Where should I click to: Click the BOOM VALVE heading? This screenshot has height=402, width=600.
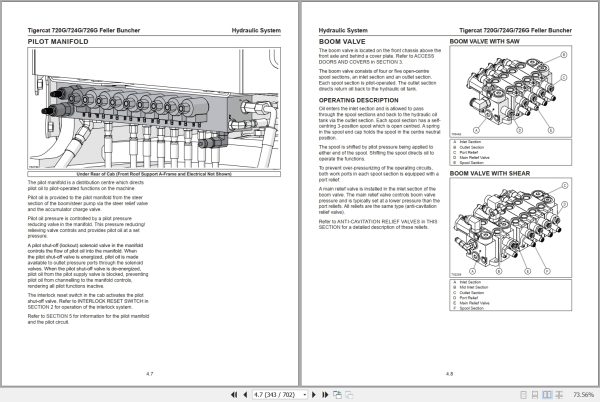point(342,42)
